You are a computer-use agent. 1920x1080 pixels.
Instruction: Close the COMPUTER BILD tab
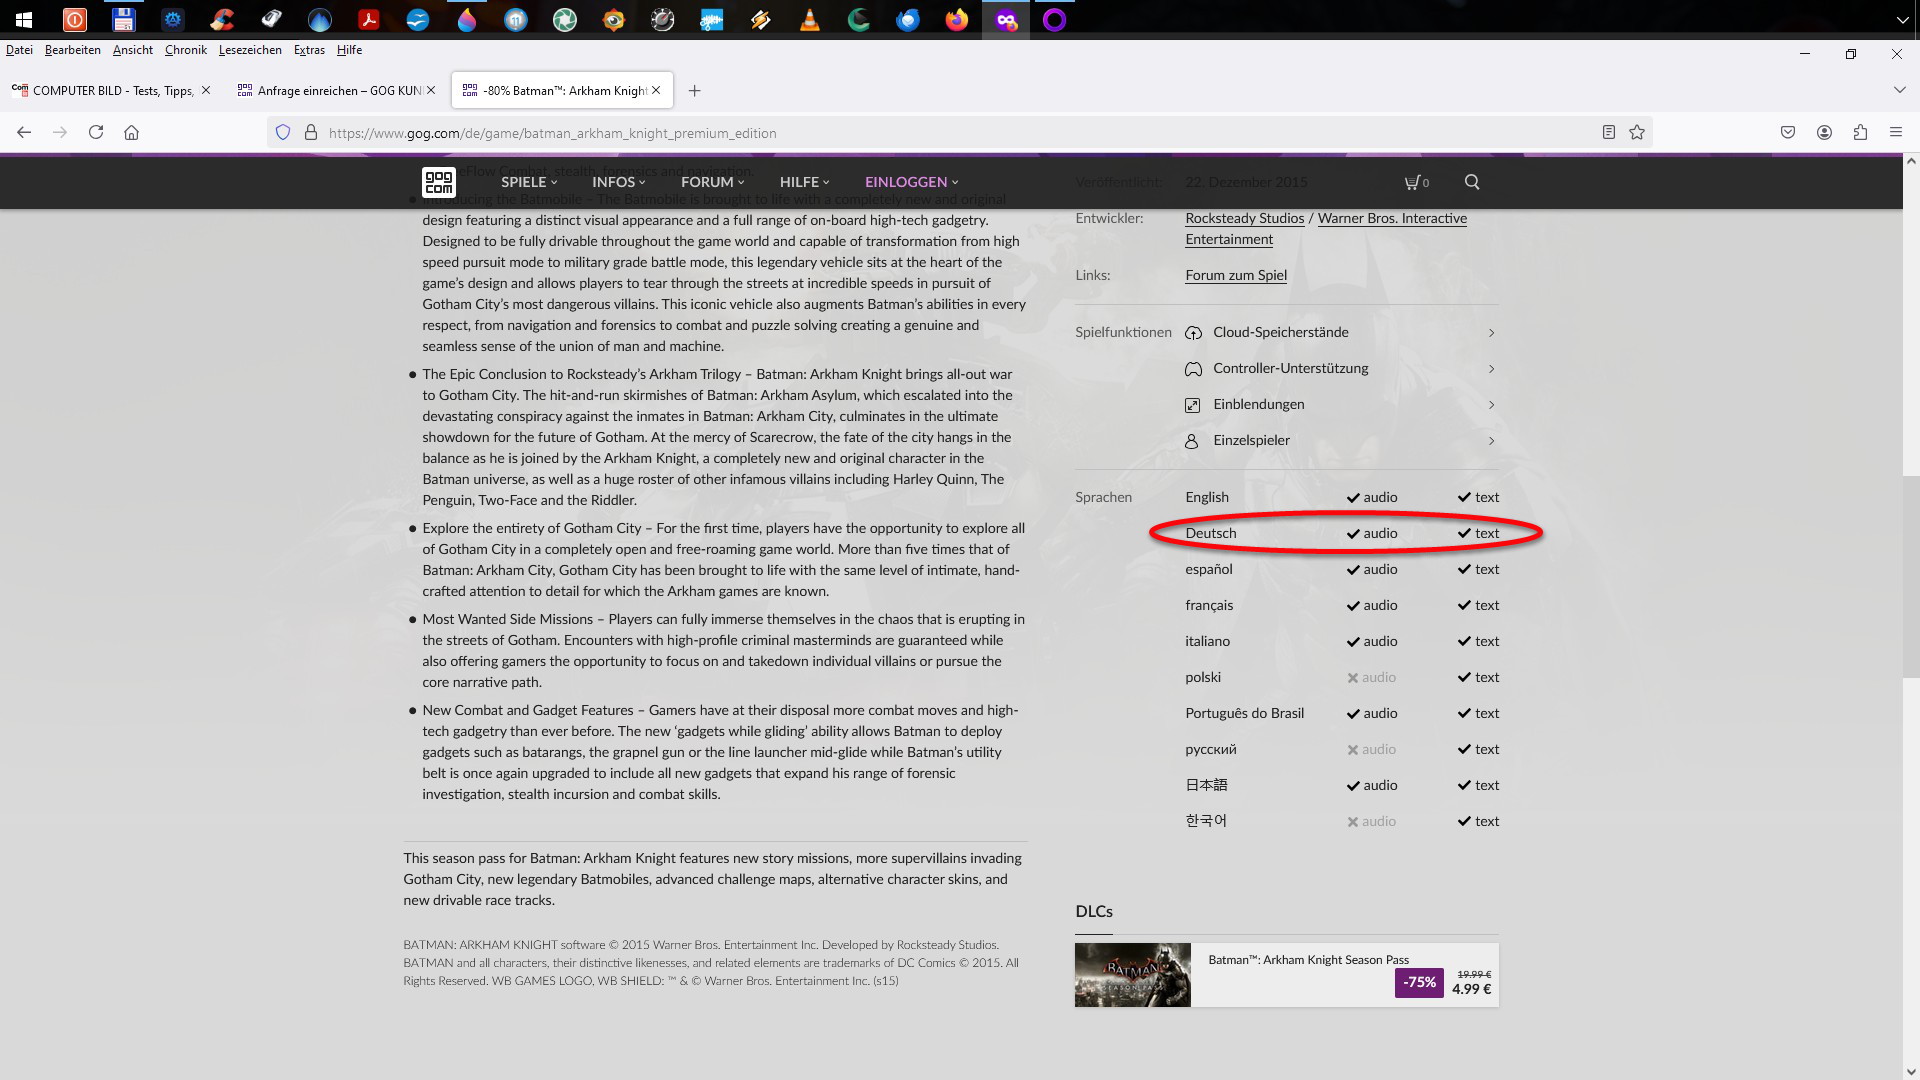206,90
